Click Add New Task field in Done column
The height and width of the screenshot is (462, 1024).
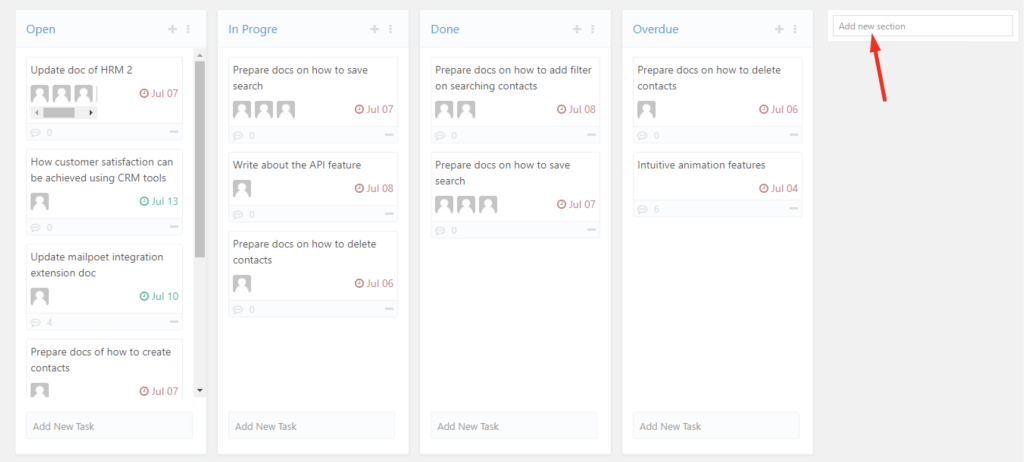(x=514, y=425)
